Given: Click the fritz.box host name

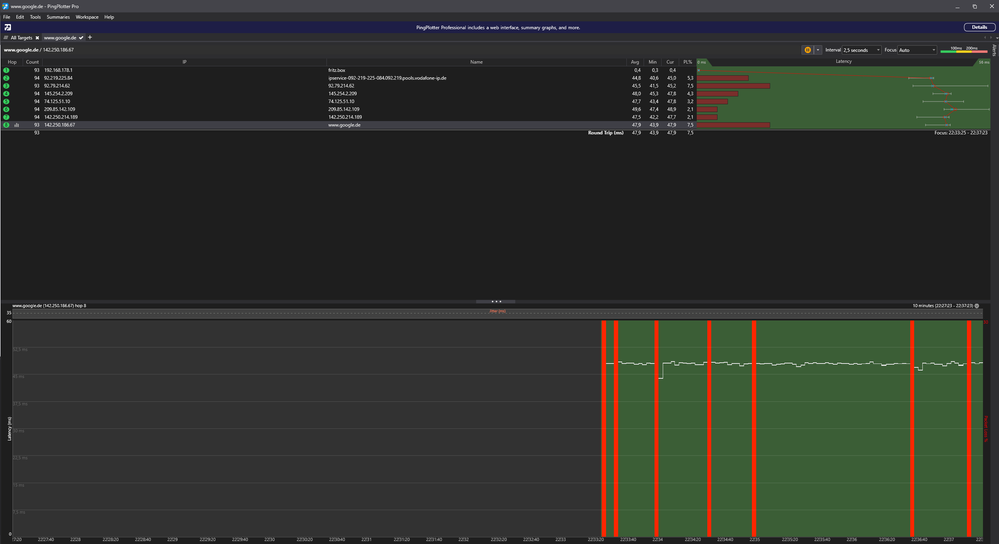Looking at the screenshot, I should [x=336, y=70].
